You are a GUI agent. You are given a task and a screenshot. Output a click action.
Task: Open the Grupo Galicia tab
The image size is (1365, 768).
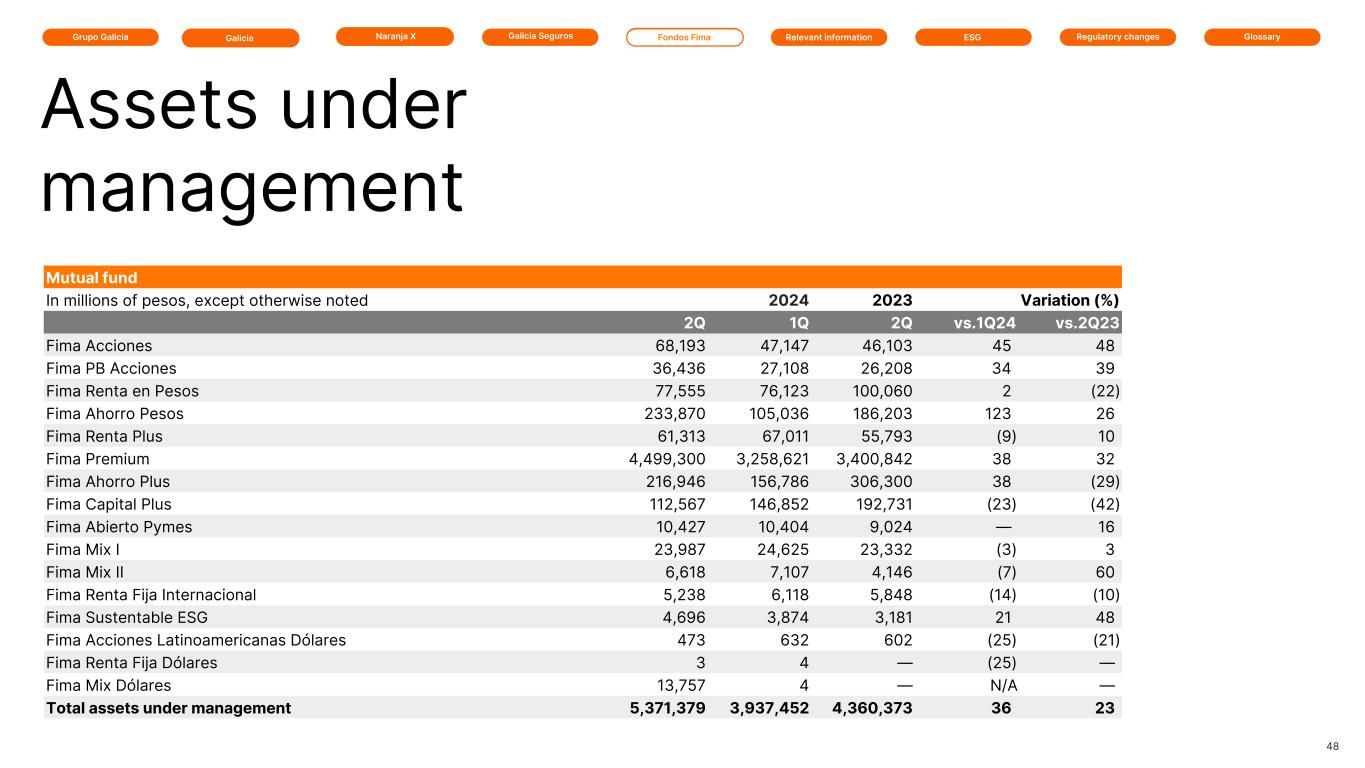coord(100,37)
